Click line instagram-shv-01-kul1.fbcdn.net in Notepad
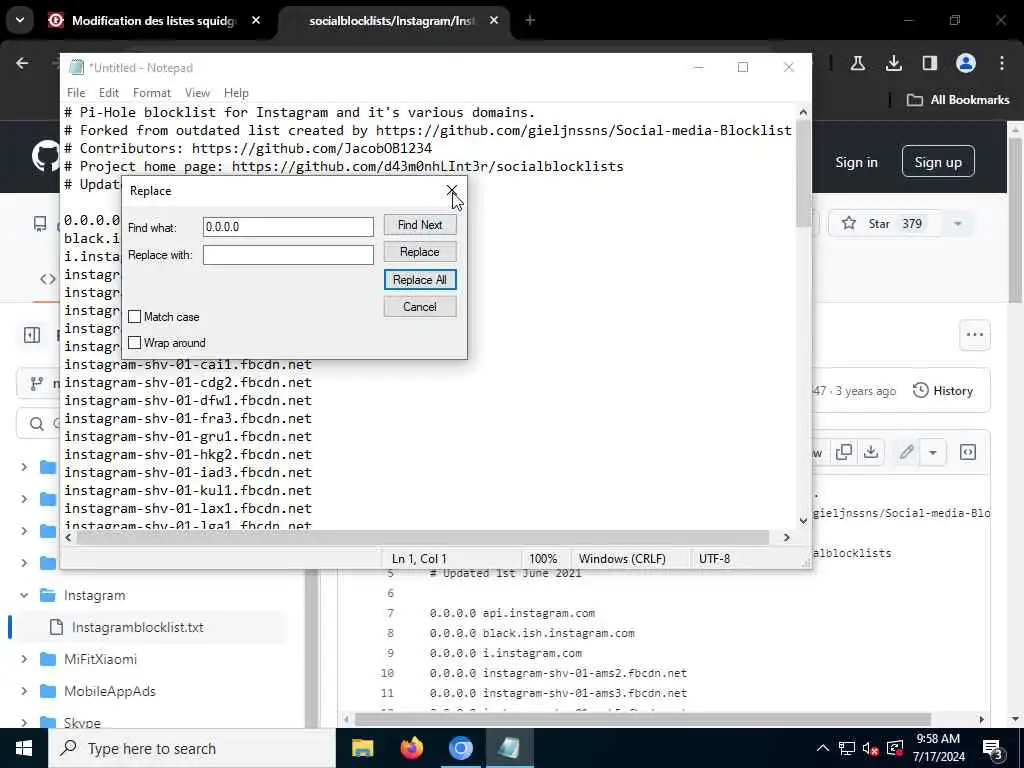 188,490
